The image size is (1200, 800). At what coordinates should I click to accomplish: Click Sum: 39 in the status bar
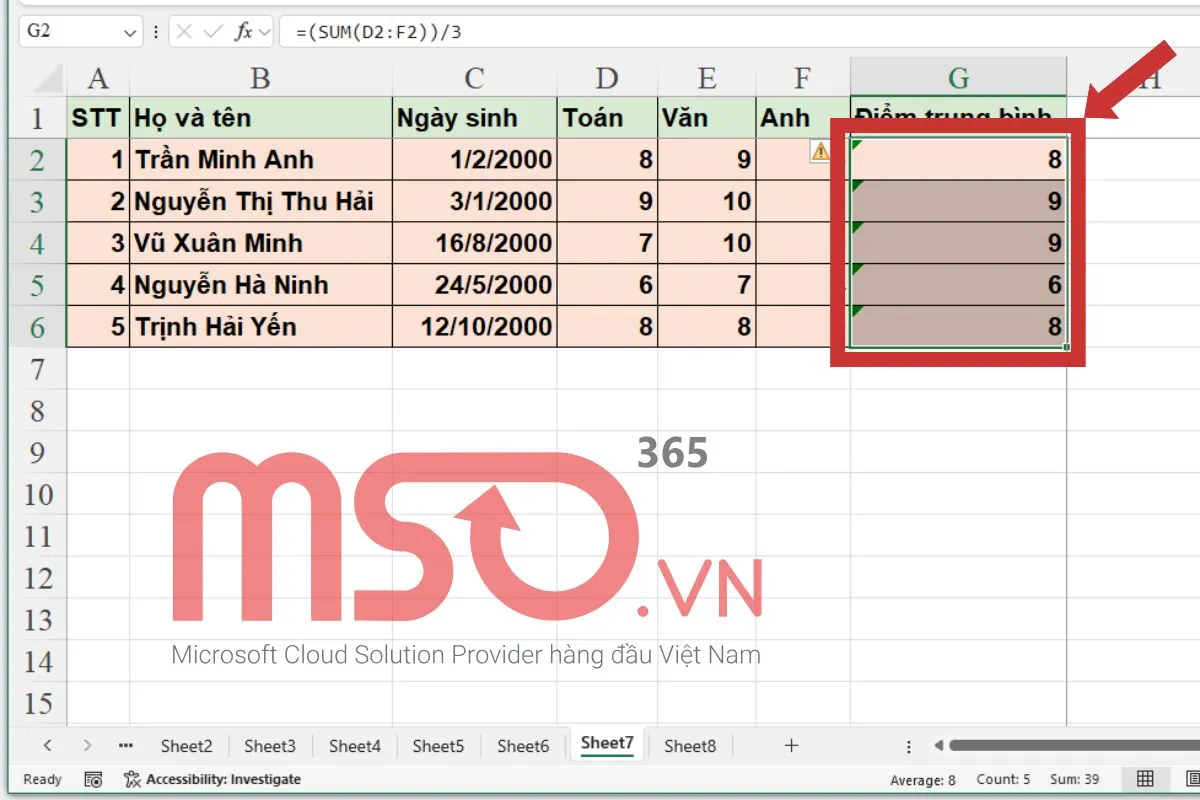(x=1073, y=779)
